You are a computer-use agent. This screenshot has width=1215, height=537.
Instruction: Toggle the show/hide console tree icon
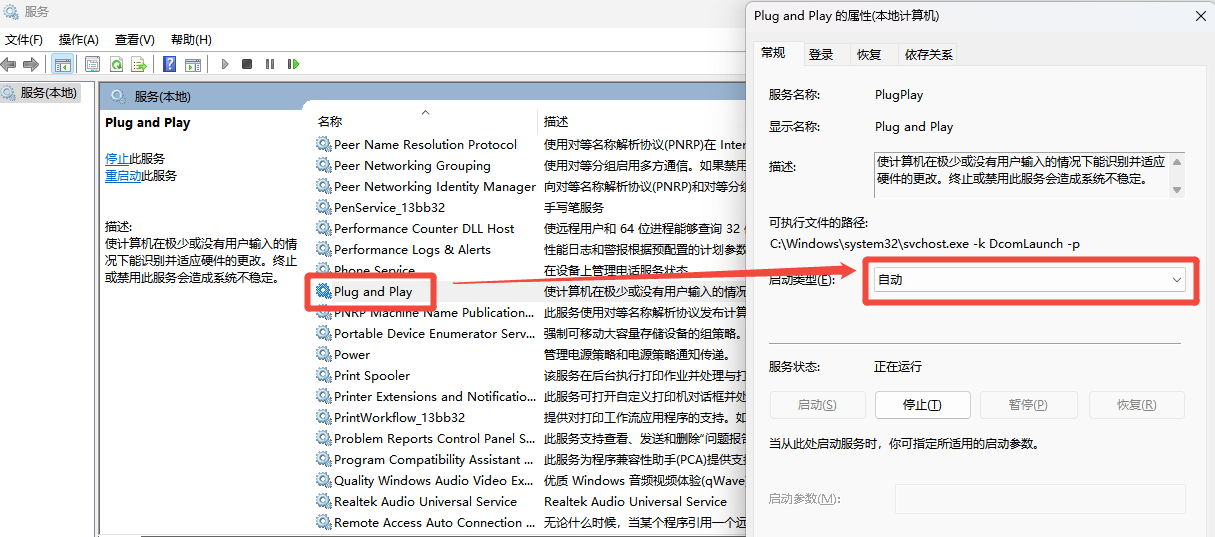(63, 64)
